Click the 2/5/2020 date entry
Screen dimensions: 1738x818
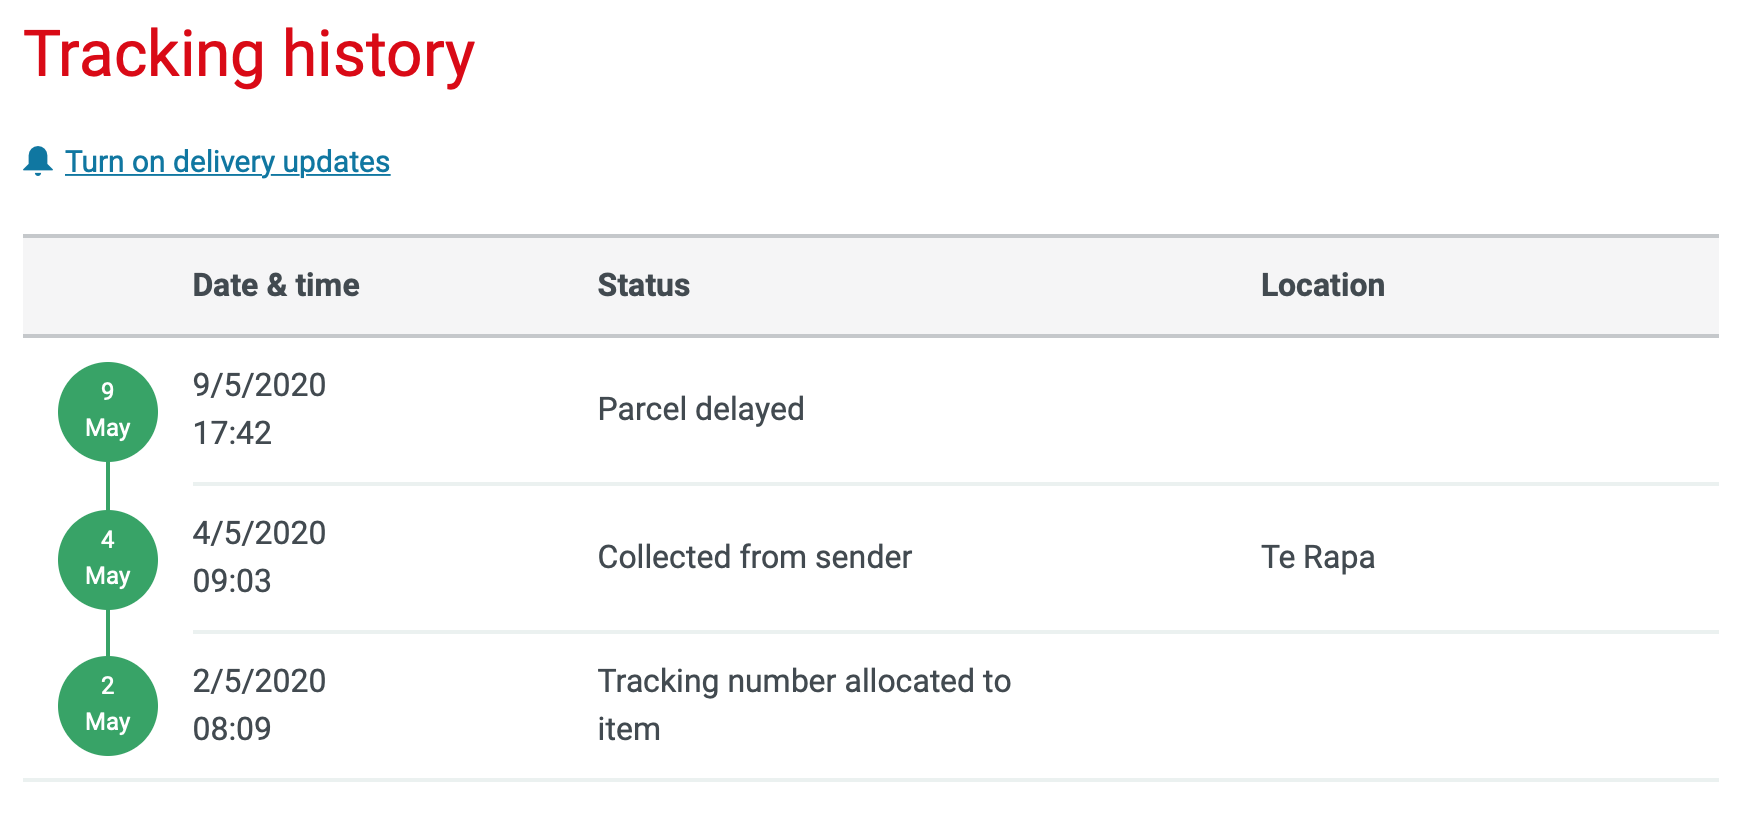[x=259, y=681]
